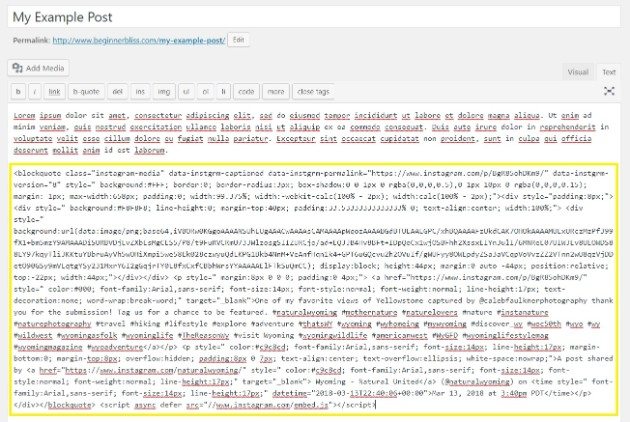Switch to the Visual editor tab
Viewport: 630px width, 422px height.
[578, 72]
